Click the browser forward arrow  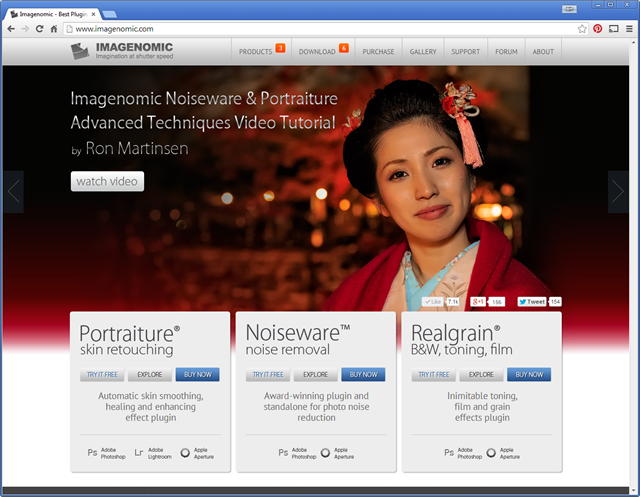(x=25, y=29)
